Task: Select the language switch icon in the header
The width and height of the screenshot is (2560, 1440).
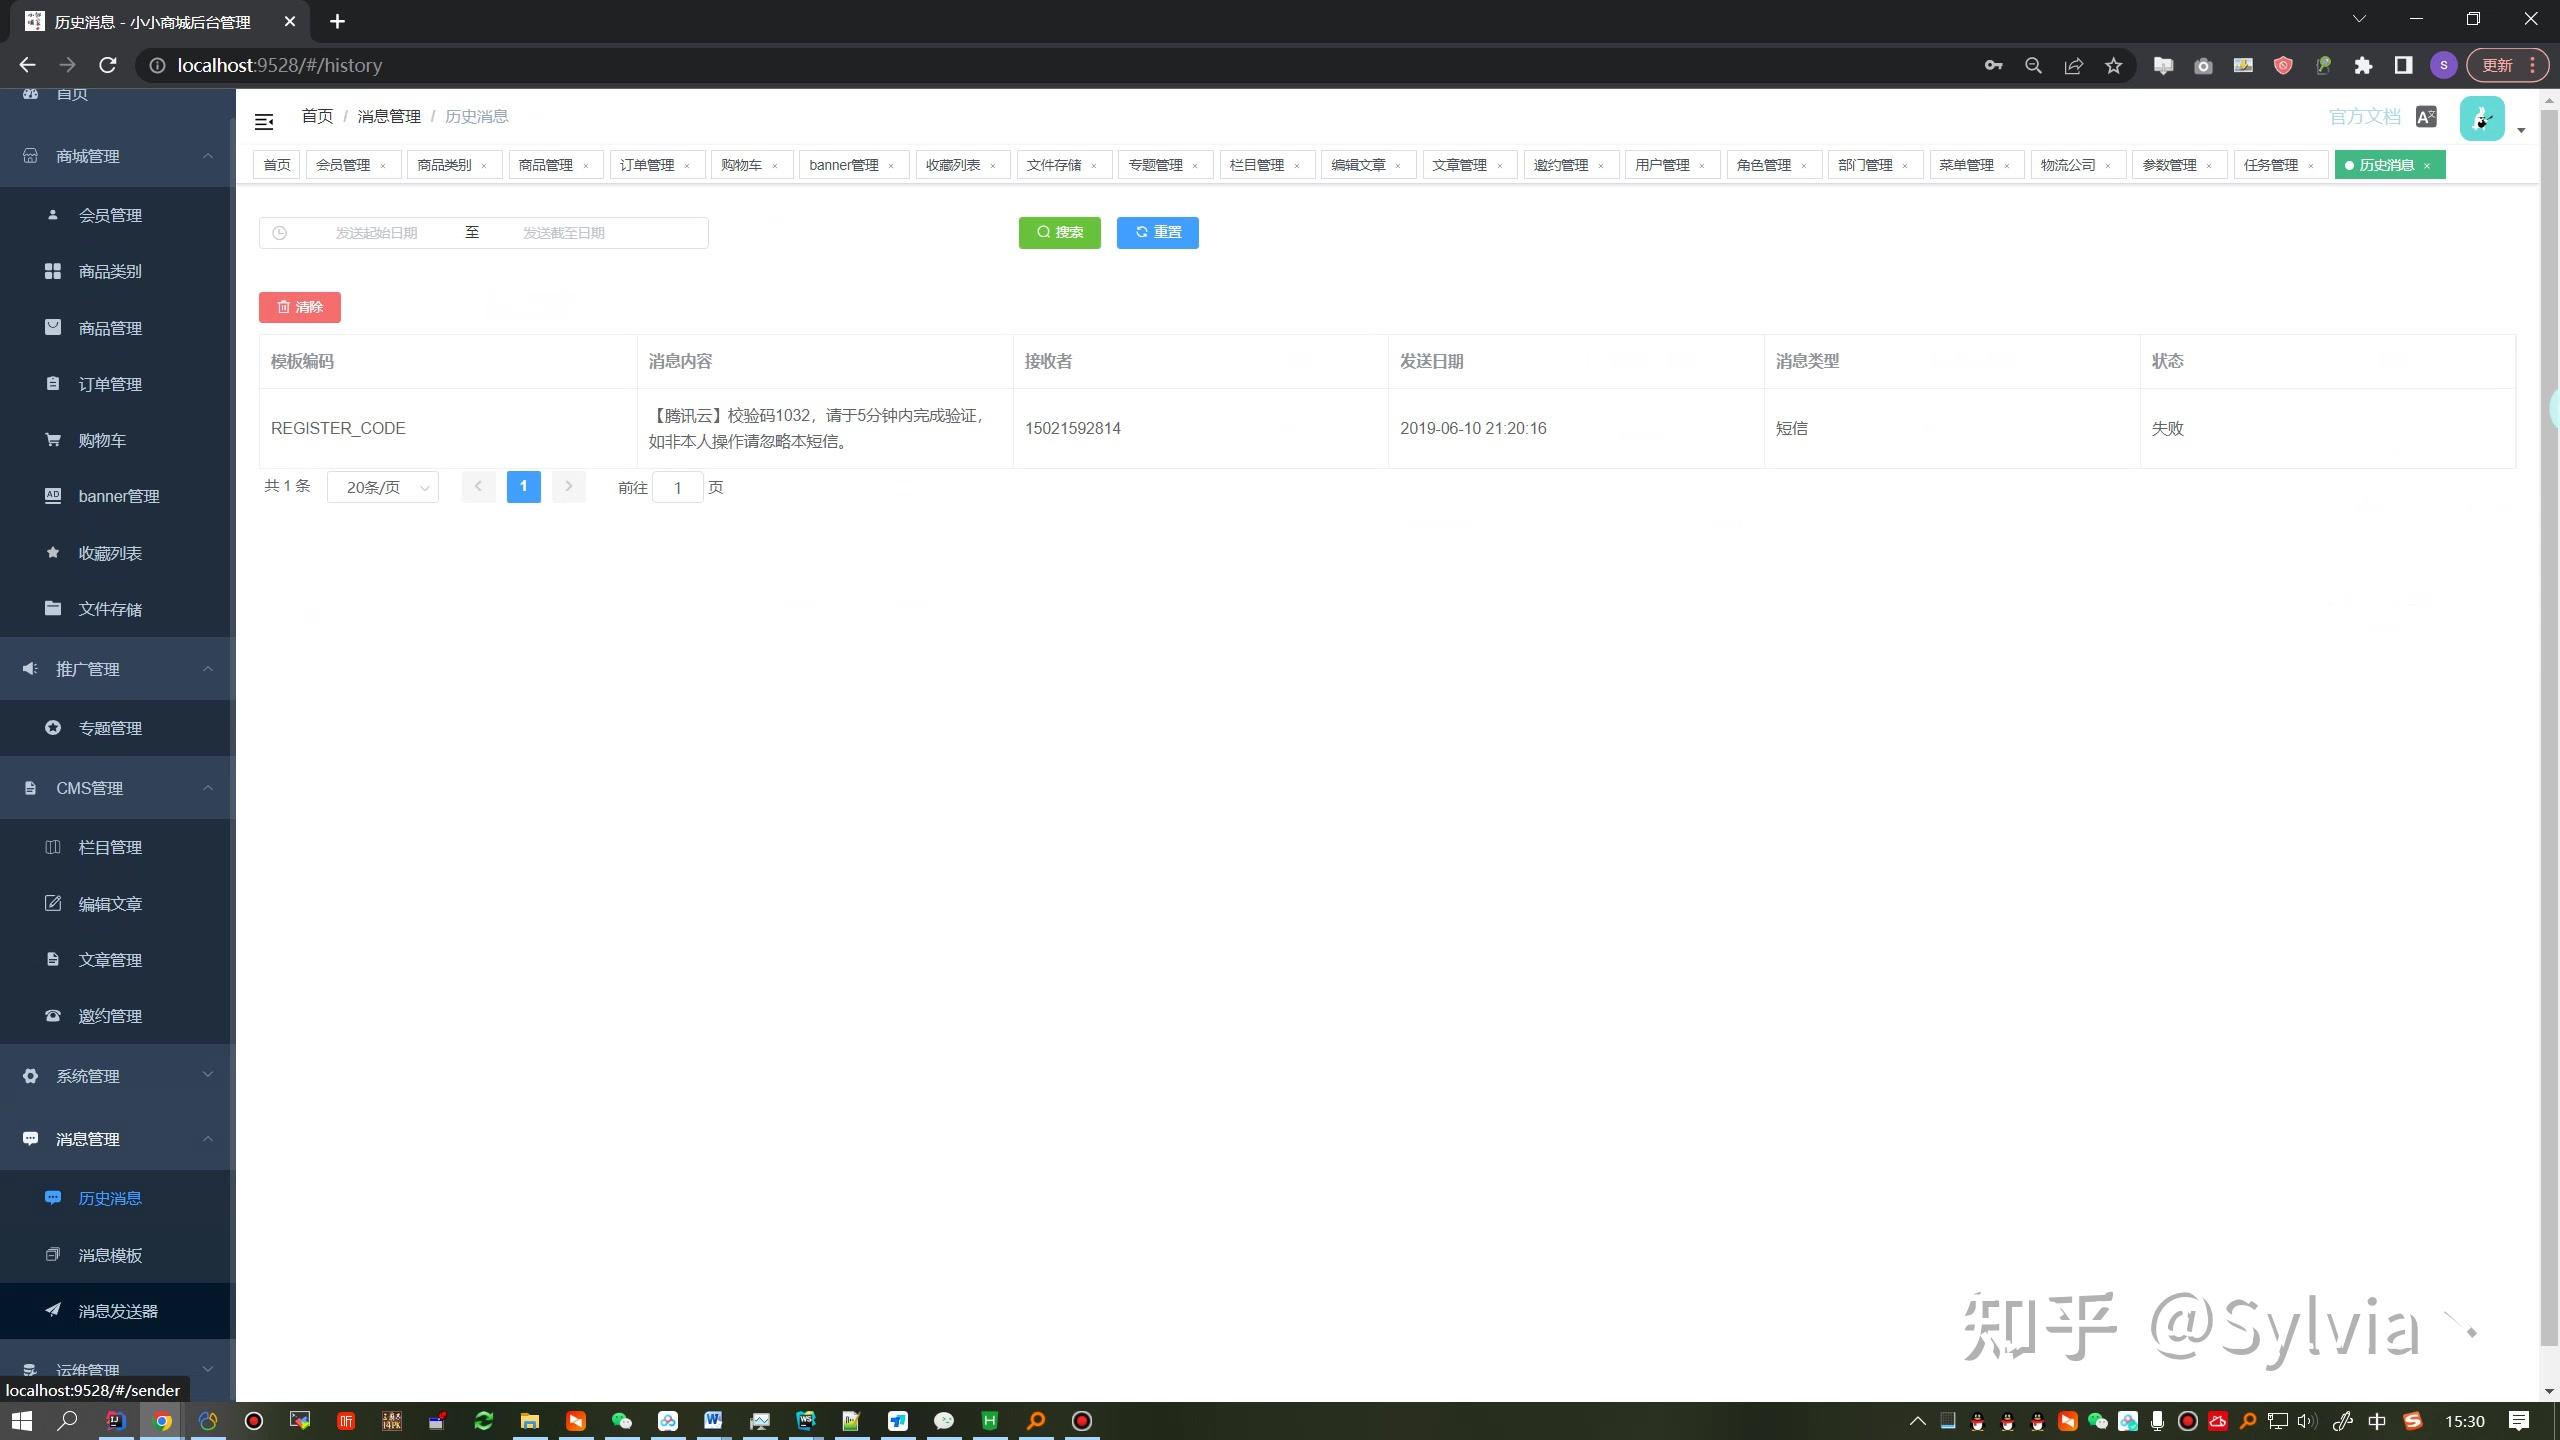Action: (2426, 117)
